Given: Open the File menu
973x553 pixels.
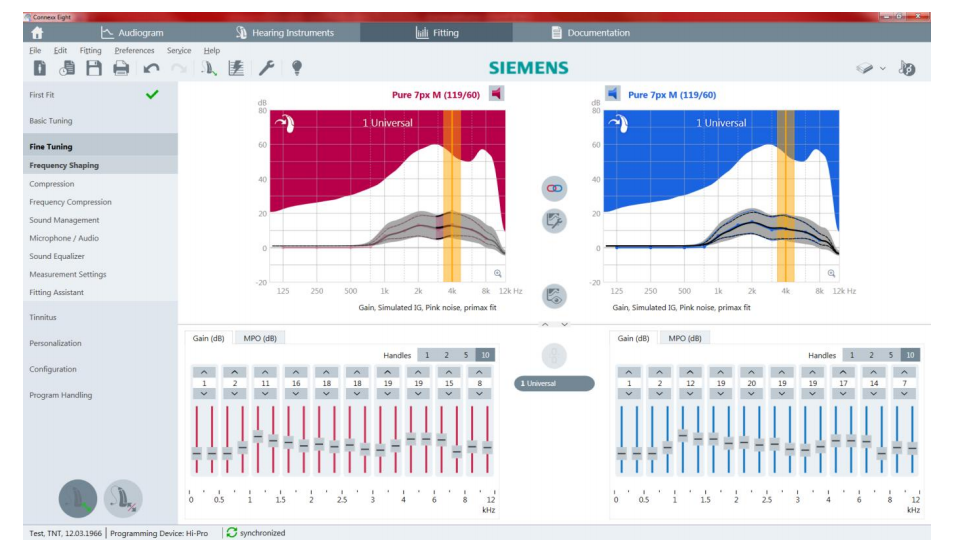Looking at the screenshot, I should pyautogui.click(x=35, y=50).
